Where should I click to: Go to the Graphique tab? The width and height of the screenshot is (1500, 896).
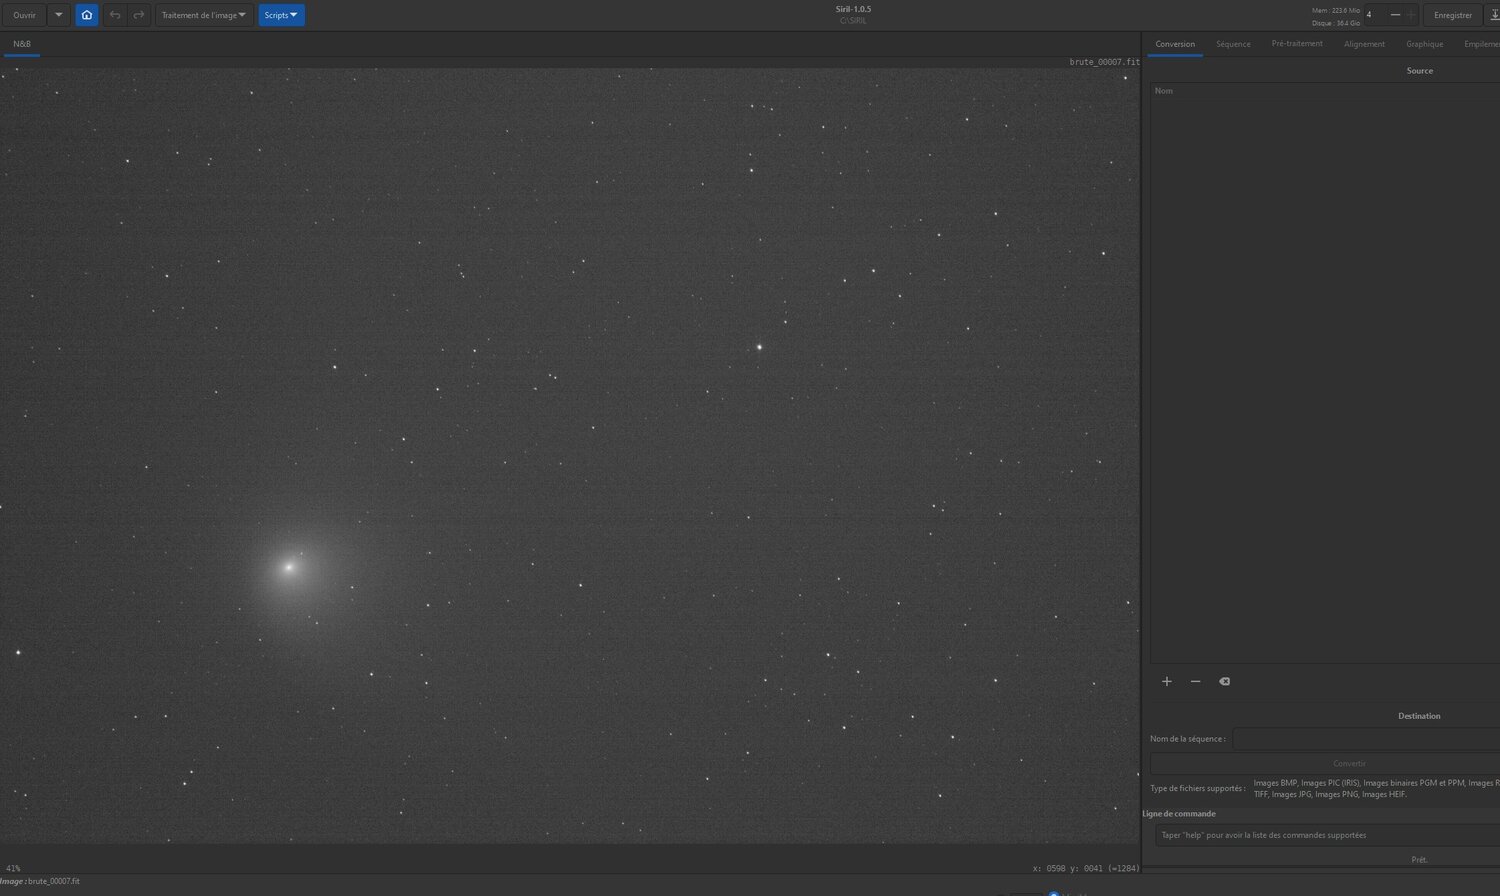(x=1424, y=44)
